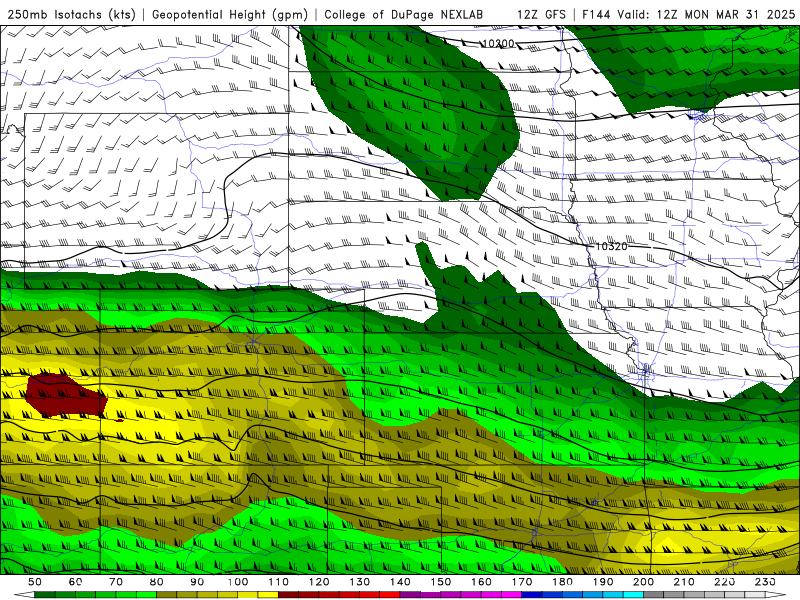Click the dark blue swatch starting at 170 kts

[531, 593]
